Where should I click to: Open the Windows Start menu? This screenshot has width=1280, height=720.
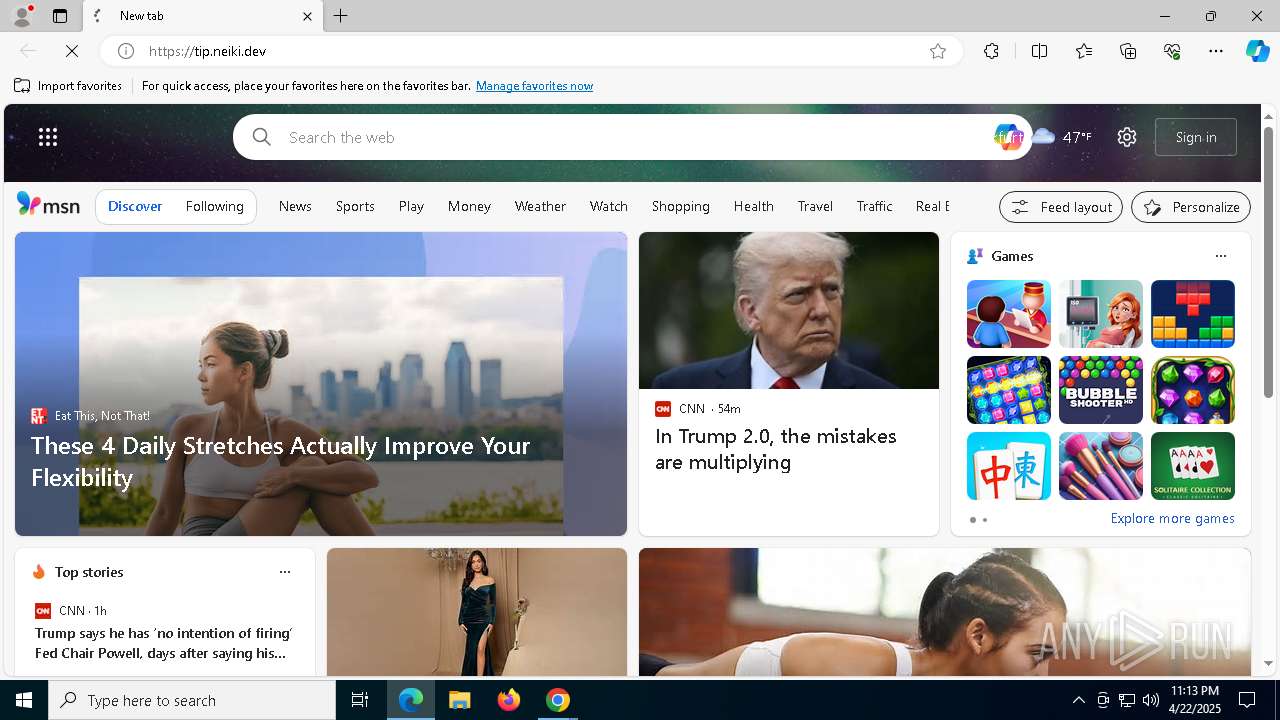click(24, 700)
